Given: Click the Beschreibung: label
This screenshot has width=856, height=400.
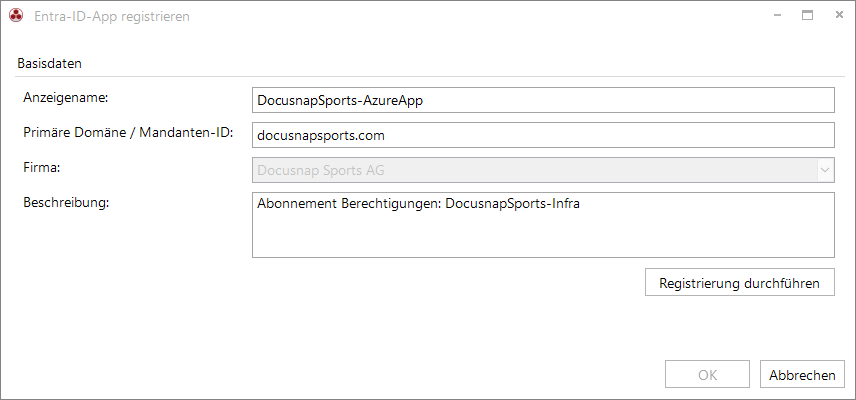Looking at the screenshot, I should 67,202.
